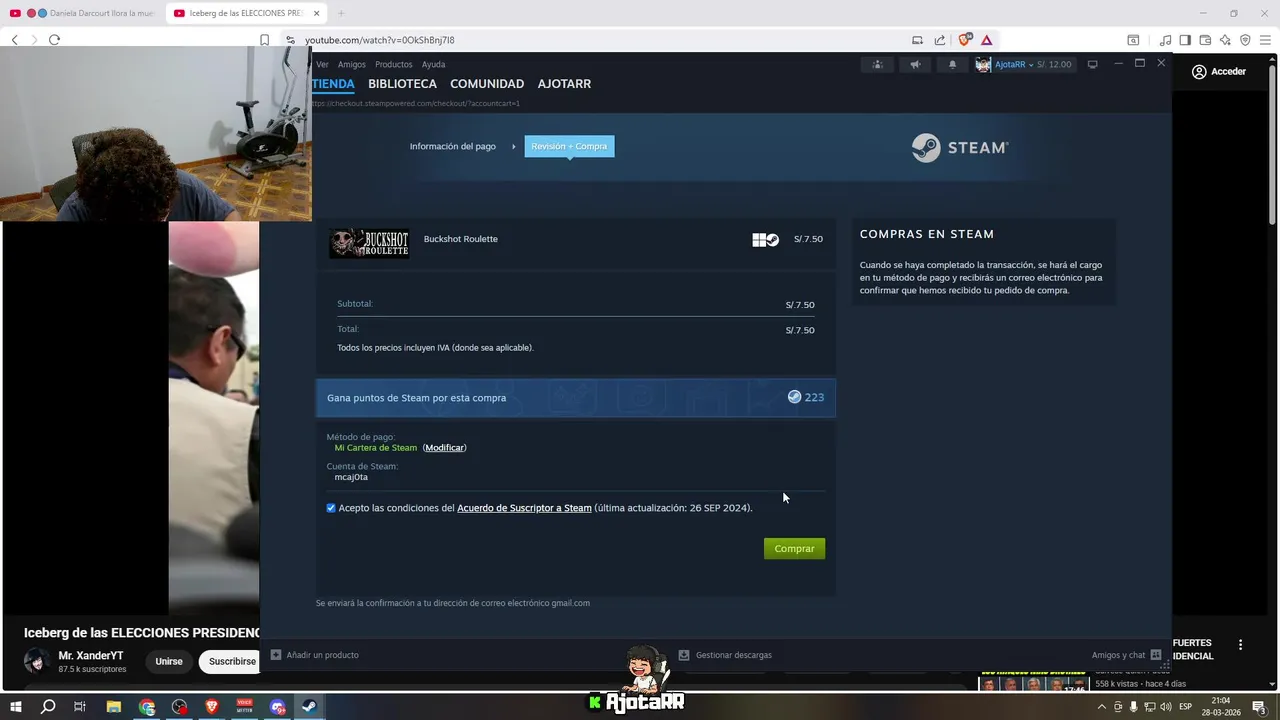Open Gestionar descargas in Steam
This screenshot has height=720, width=1280.
point(725,655)
